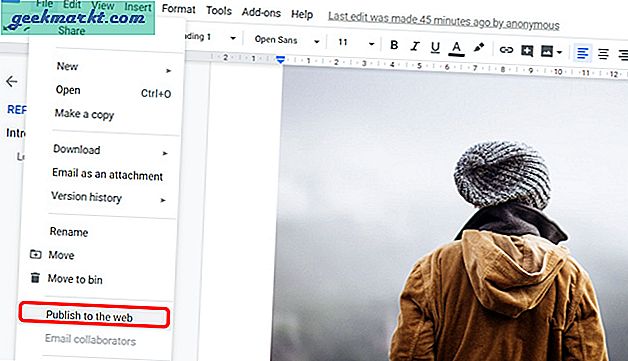Click the blue indent marker on ruler
Screen dimensions: 628x361
[280, 60]
